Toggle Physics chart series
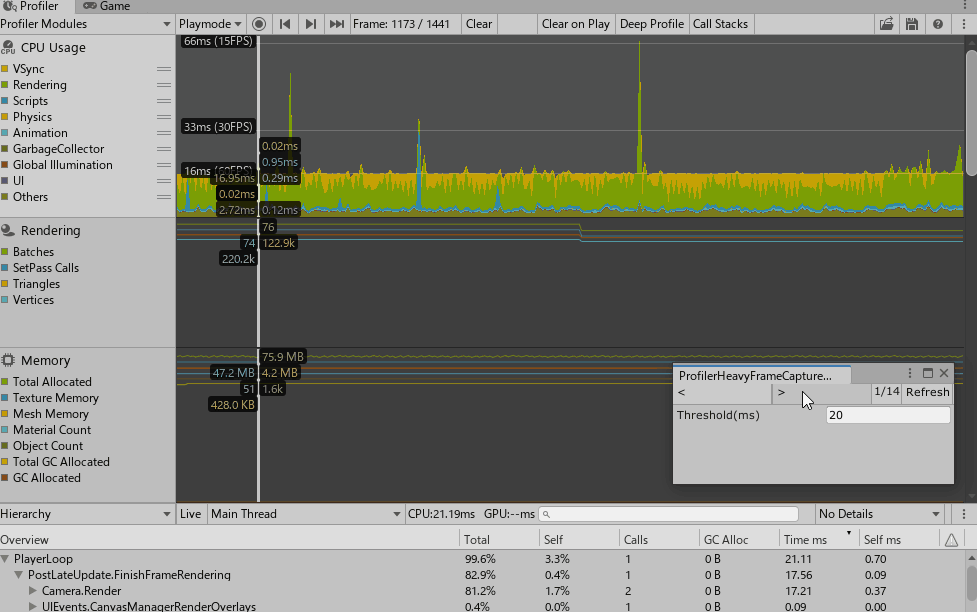Viewport: 977px width, 612px height. [x=5, y=117]
